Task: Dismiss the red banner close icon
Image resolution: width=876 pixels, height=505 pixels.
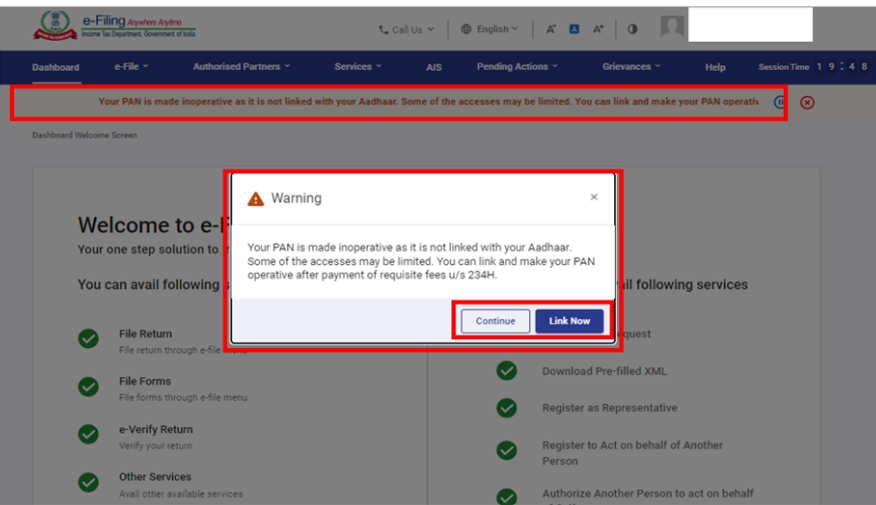Action: pos(807,102)
